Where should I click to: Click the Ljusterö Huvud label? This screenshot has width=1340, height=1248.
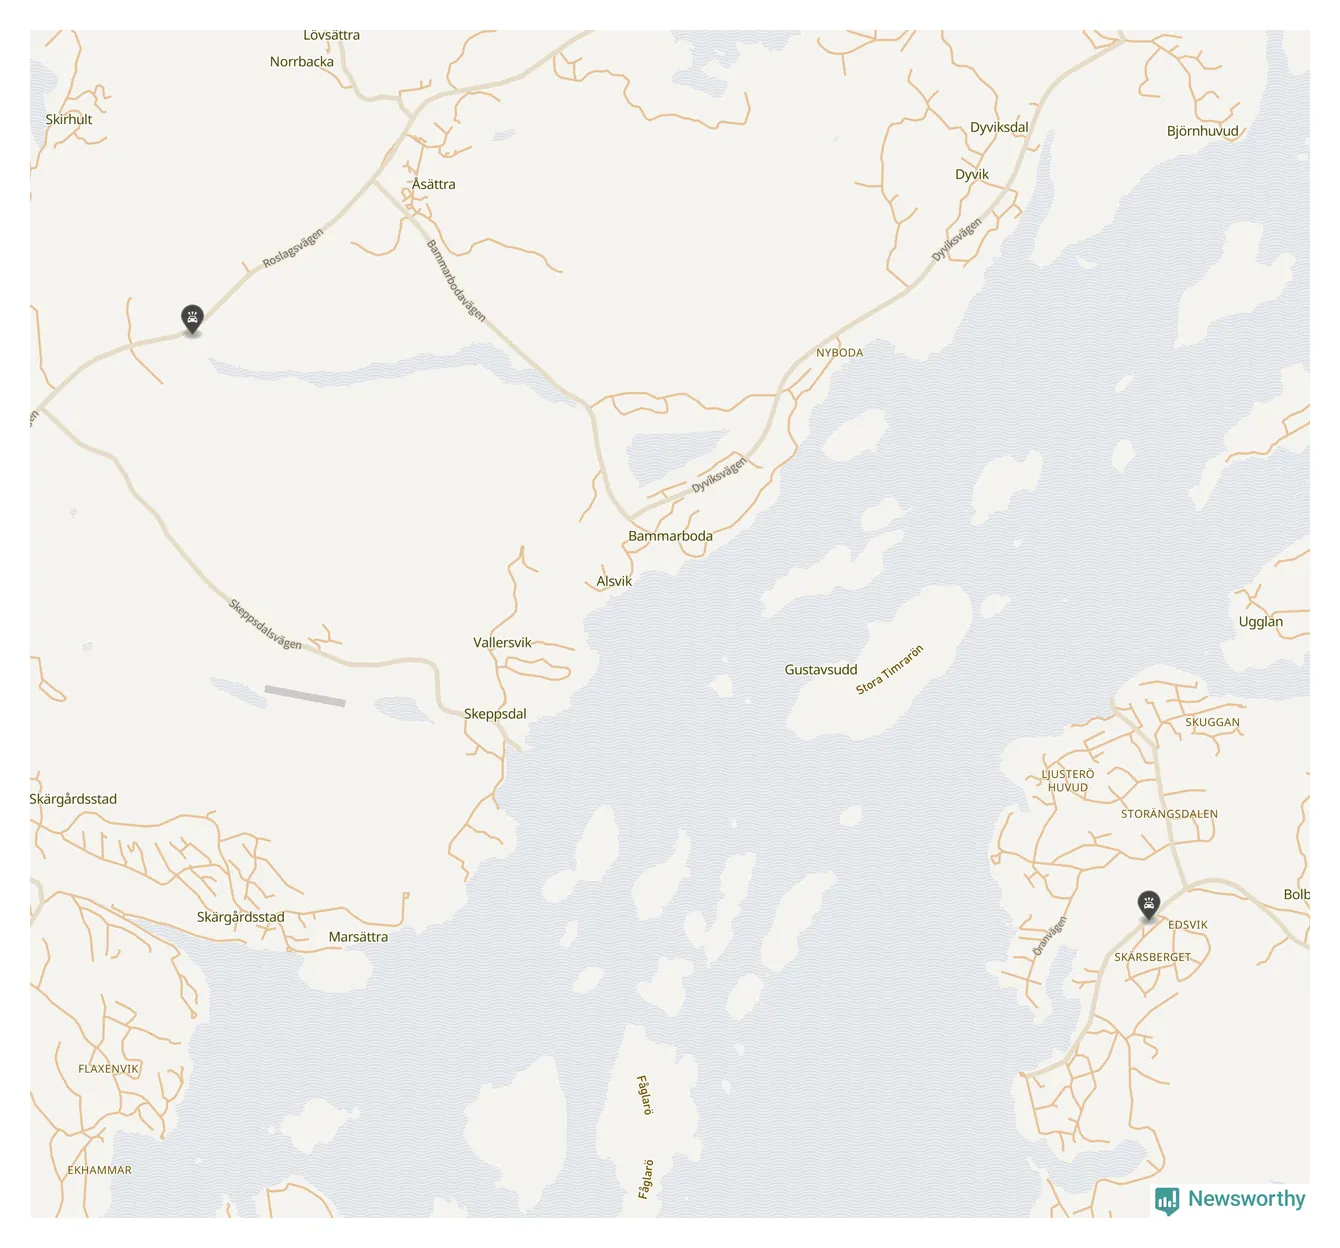click(x=1068, y=781)
